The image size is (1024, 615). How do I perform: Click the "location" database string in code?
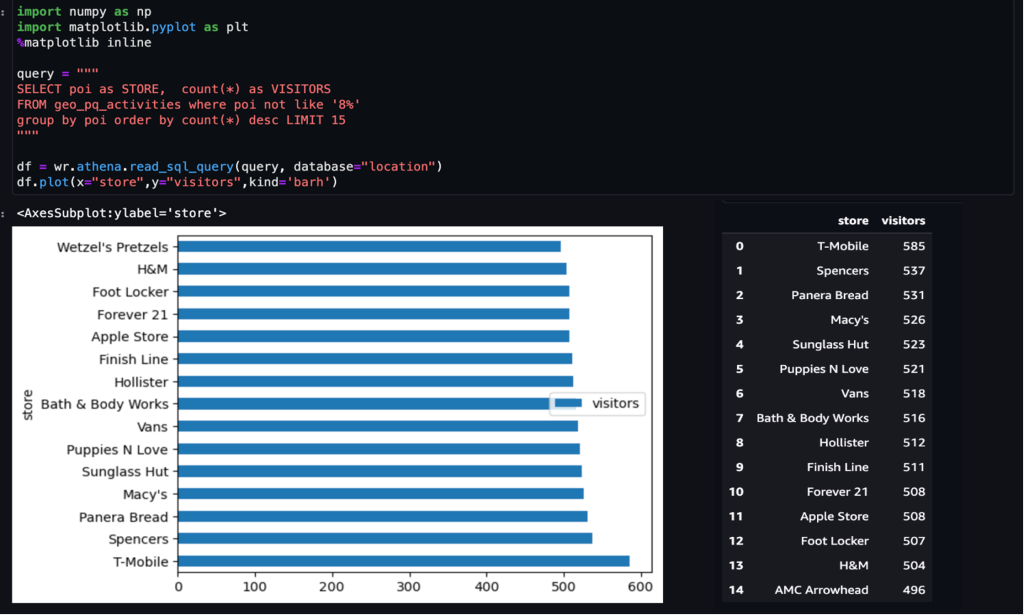click(398, 166)
